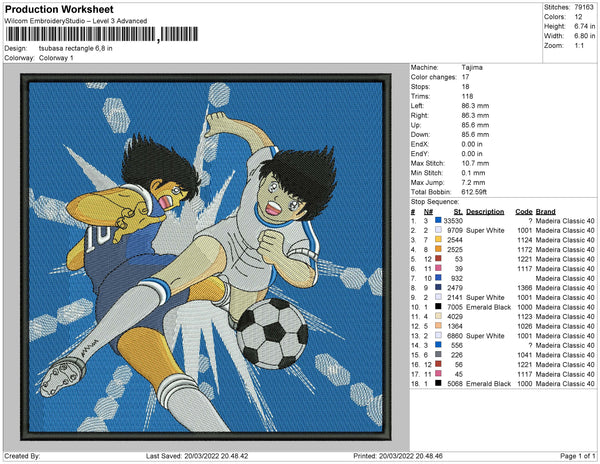Click design name 'tsubasa rectangle 6,8 in'
The height and width of the screenshot is (464, 600).
pos(75,49)
